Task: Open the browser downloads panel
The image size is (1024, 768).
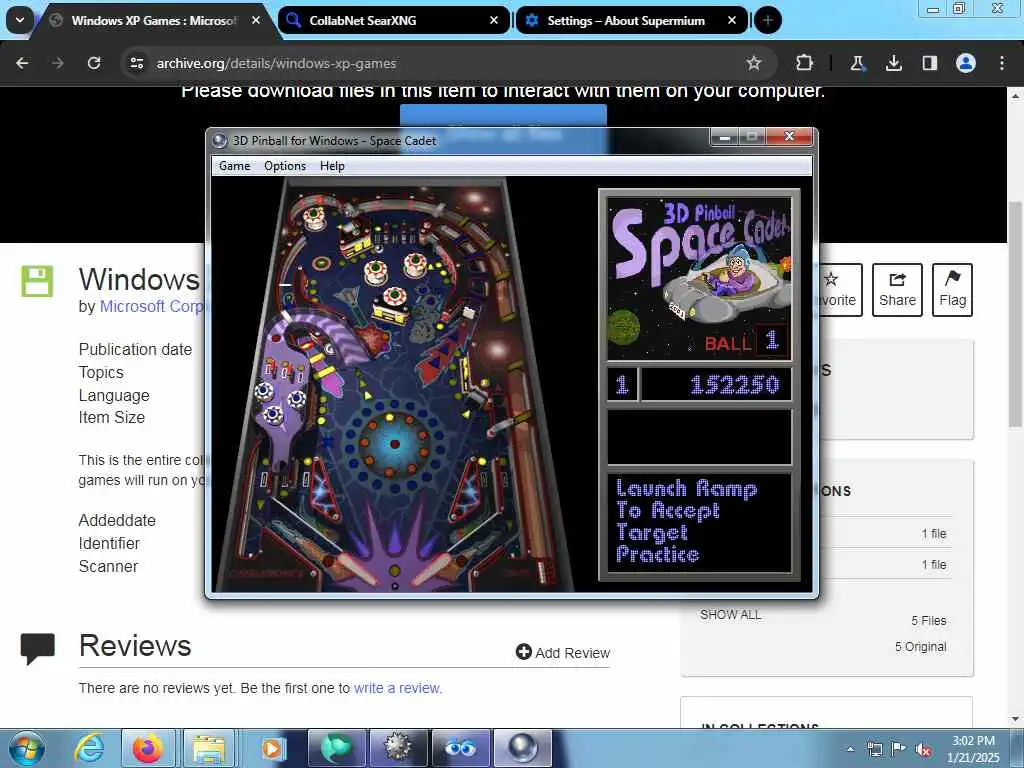Action: coord(893,63)
